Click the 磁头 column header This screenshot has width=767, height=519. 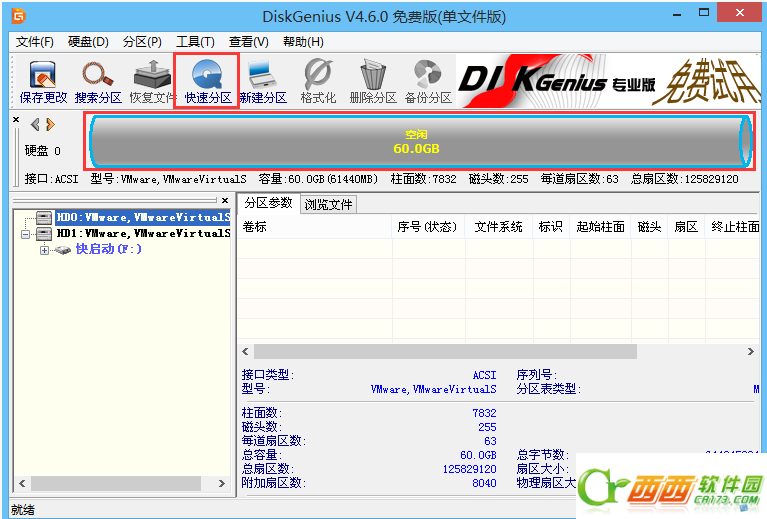pyautogui.click(x=650, y=227)
